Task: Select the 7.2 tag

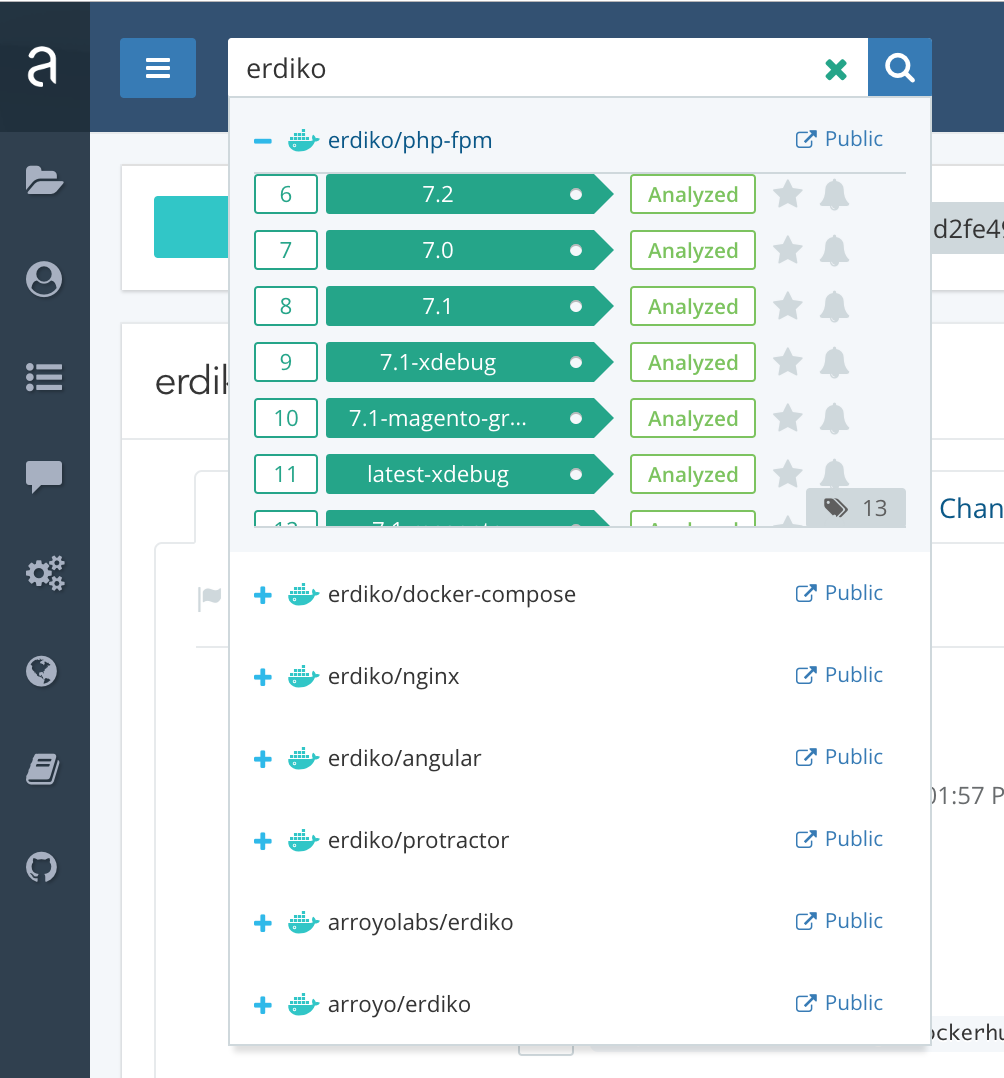Action: tap(469, 195)
